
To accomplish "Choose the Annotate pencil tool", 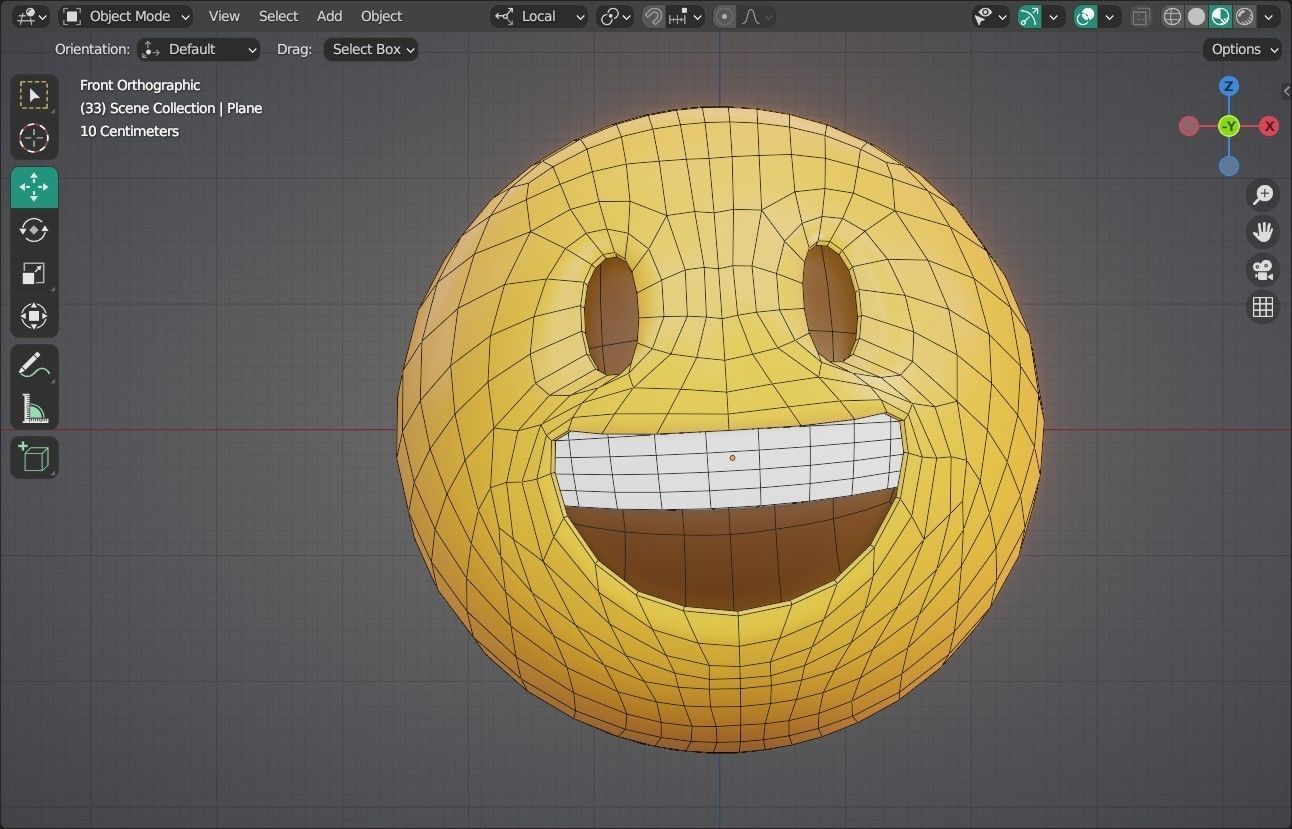I will (x=34, y=365).
